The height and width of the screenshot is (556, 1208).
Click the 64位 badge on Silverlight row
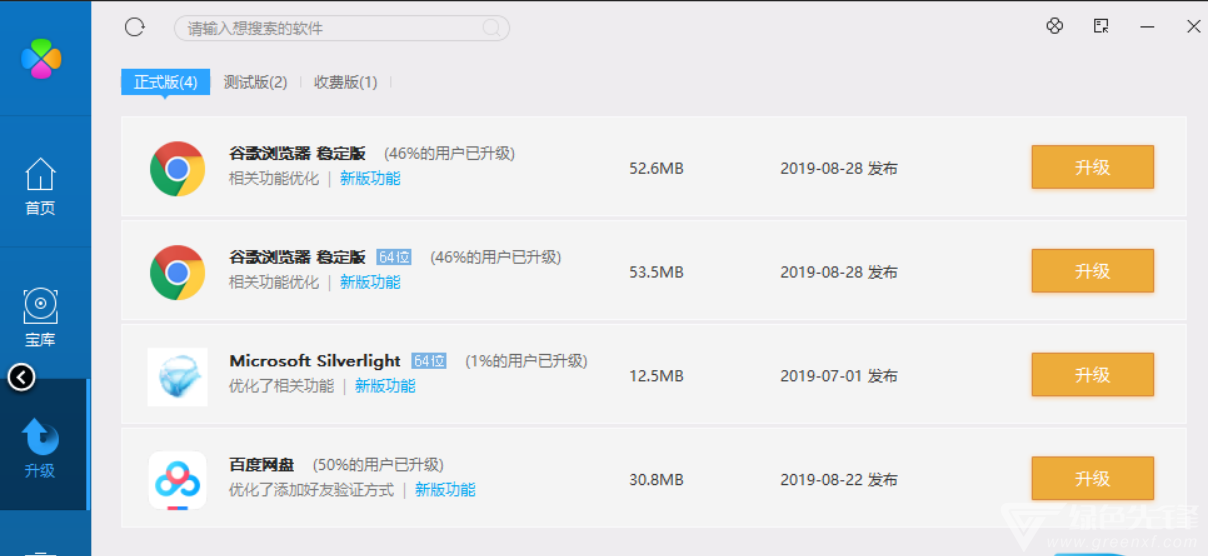429,361
